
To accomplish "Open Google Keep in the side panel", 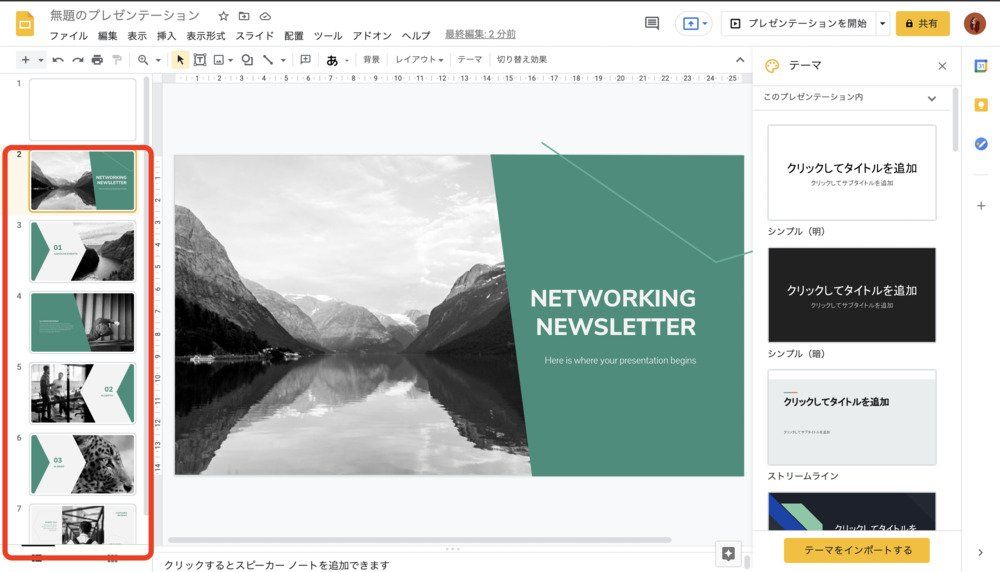I will [x=981, y=105].
